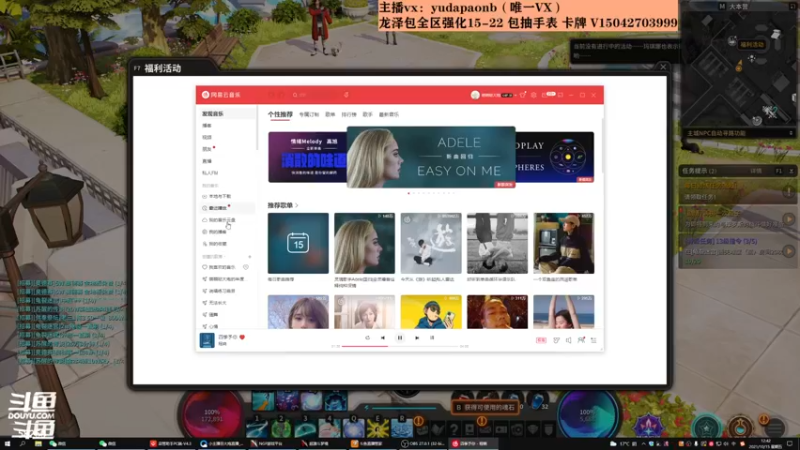Open 我的音乐云盘 in the sidebar
The height and width of the screenshot is (450, 800).
[219, 220]
